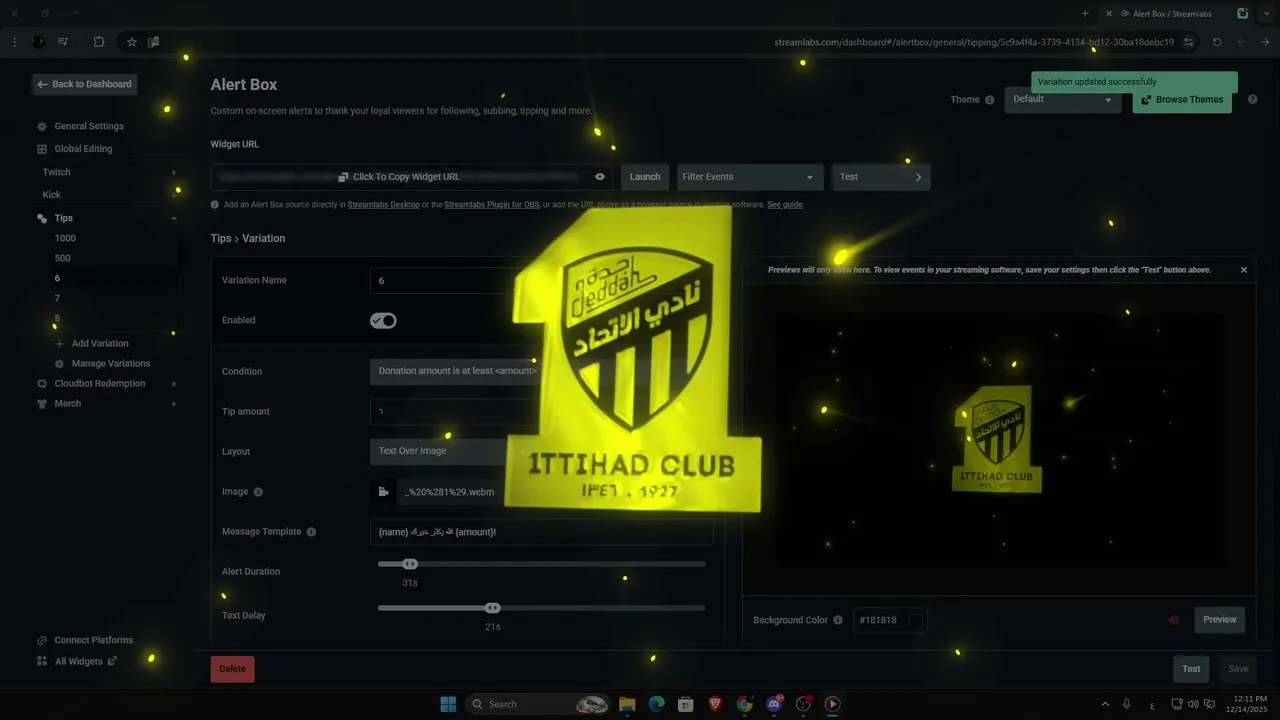Image resolution: width=1280 pixels, height=720 pixels.
Task: Open the Test events dropdown by the URL
Action: coord(881,177)
